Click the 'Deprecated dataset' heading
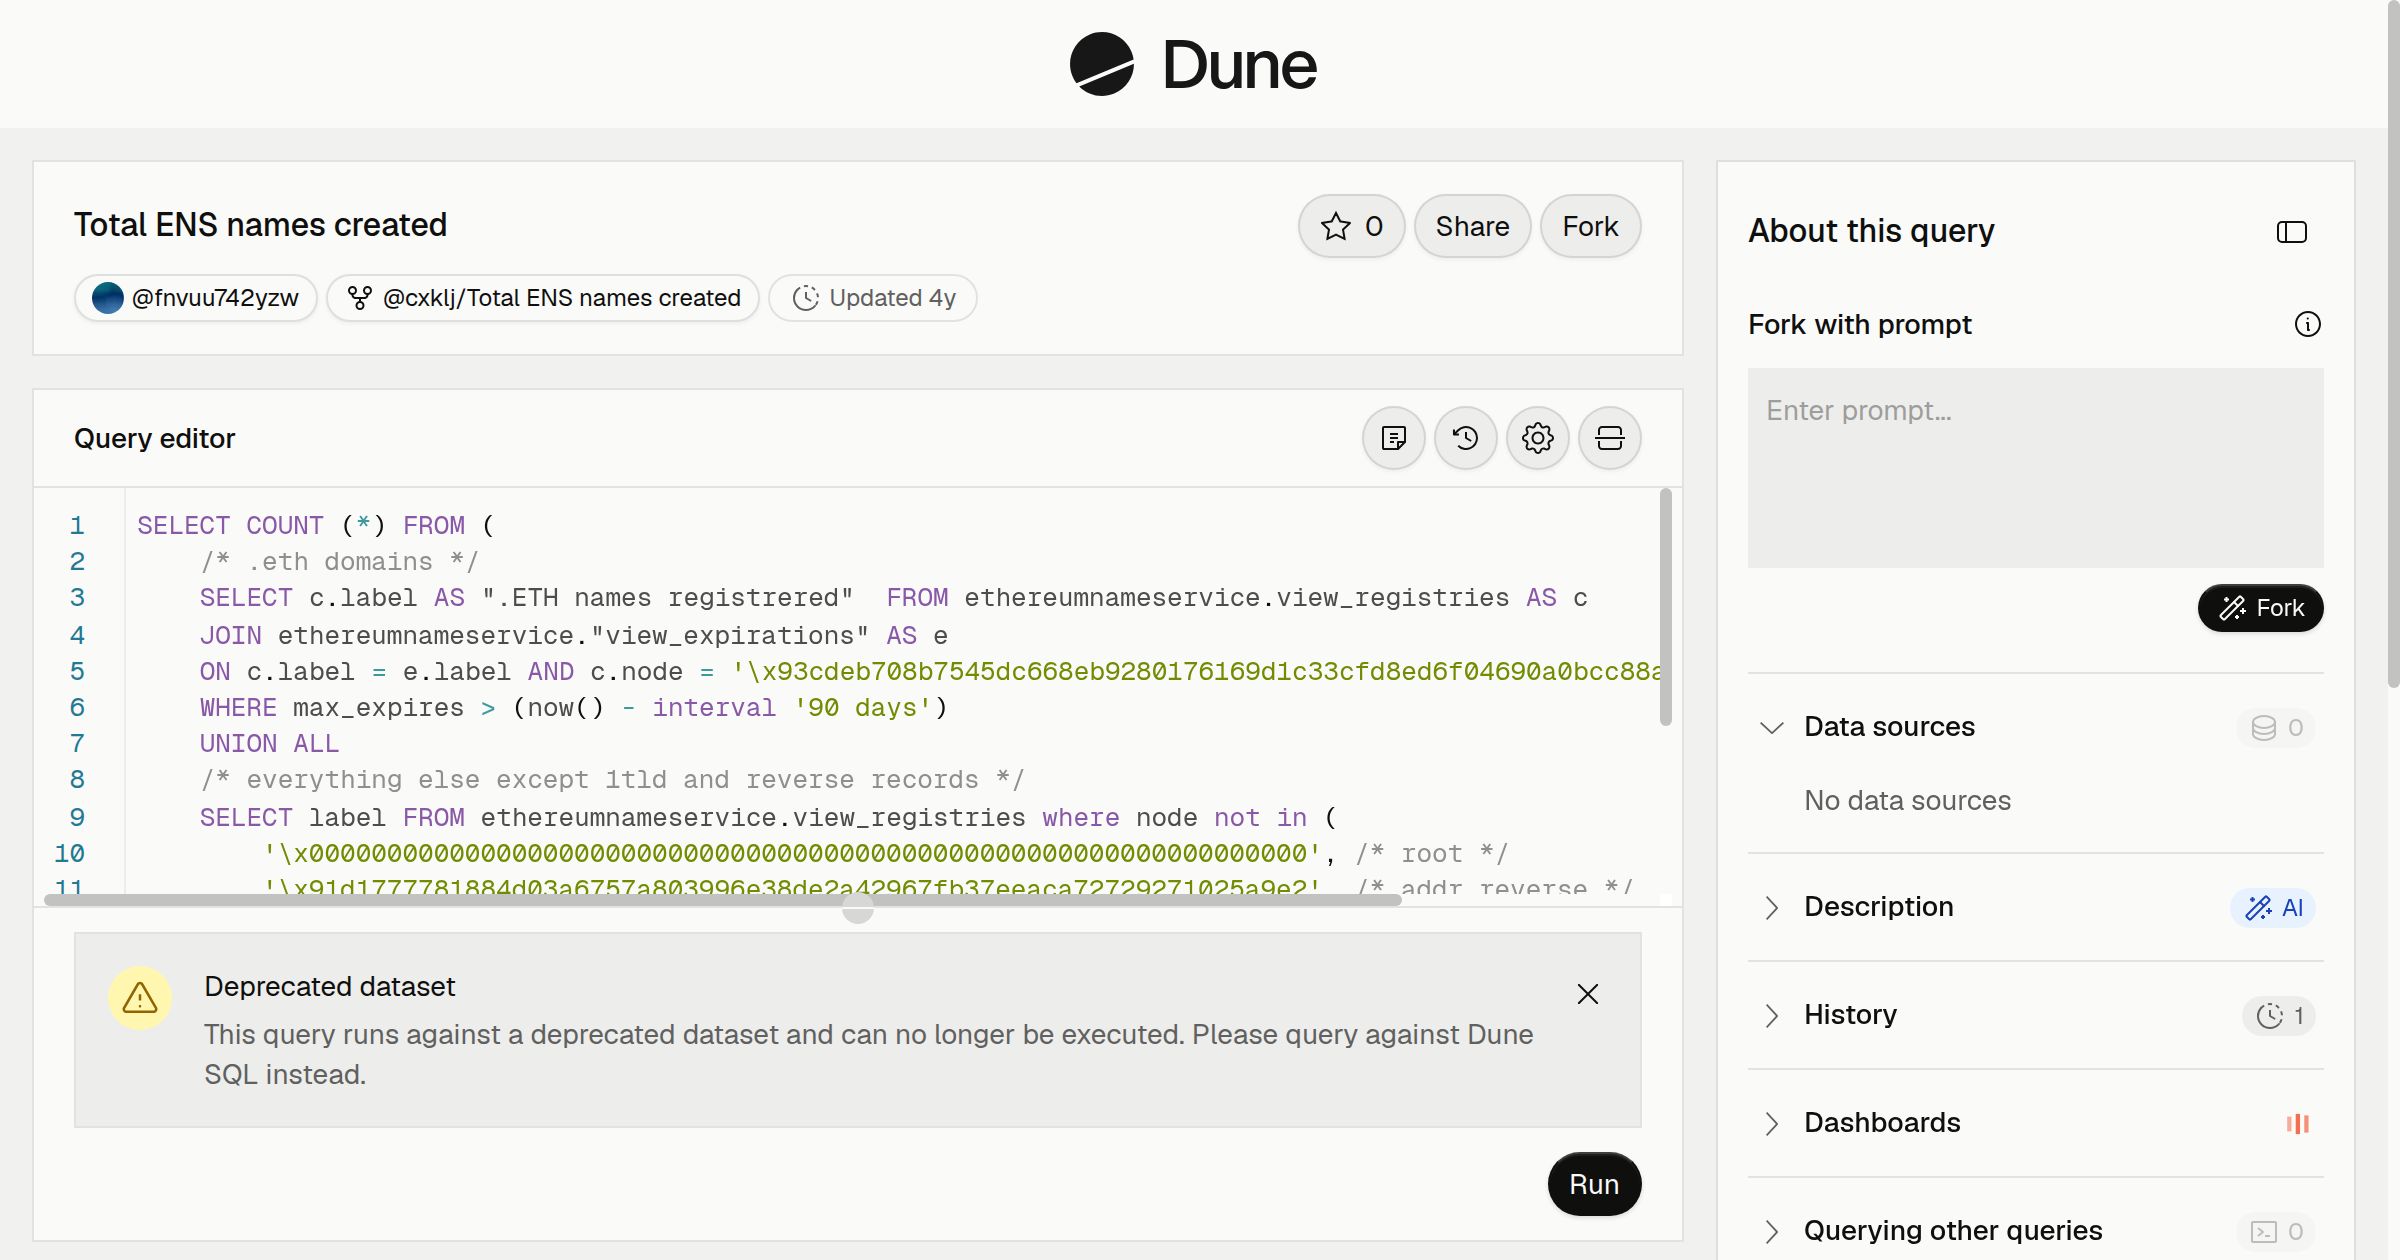Viewport: 2400px width, 1260px height. pyautogui.click(x=329, y=986)
